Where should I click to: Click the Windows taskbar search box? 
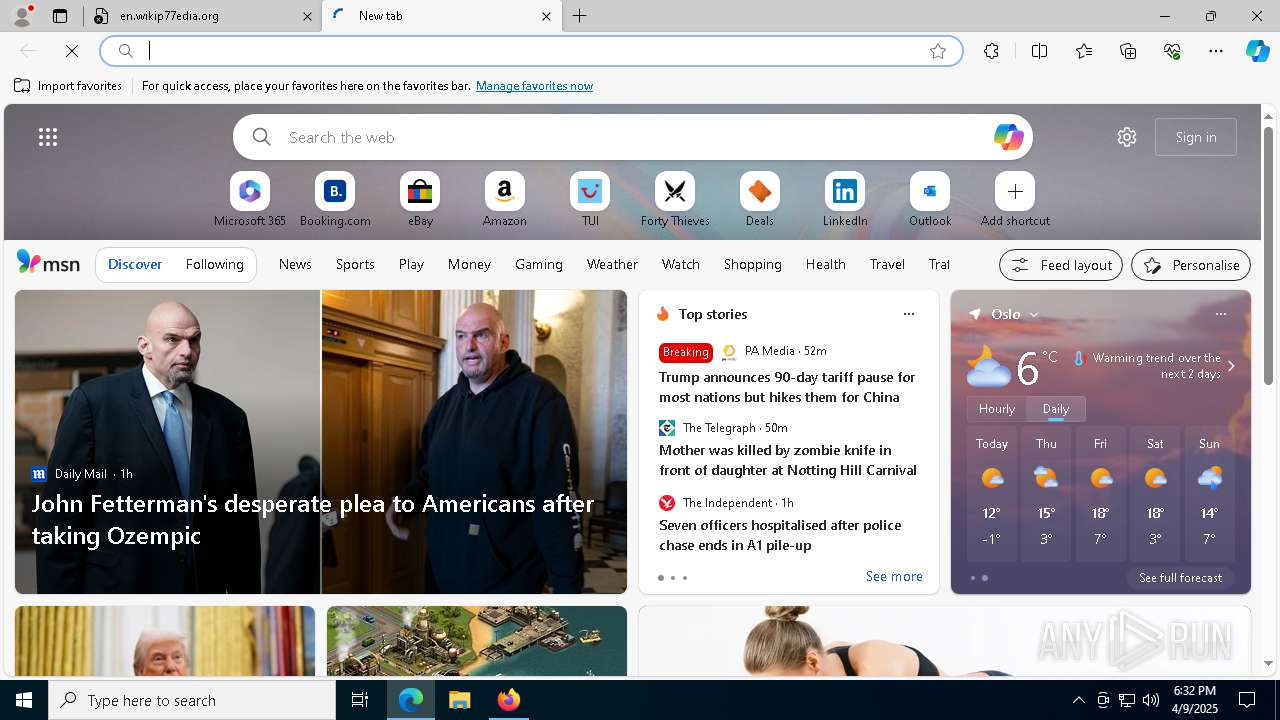pyautogui.click(x=192, y=700)
